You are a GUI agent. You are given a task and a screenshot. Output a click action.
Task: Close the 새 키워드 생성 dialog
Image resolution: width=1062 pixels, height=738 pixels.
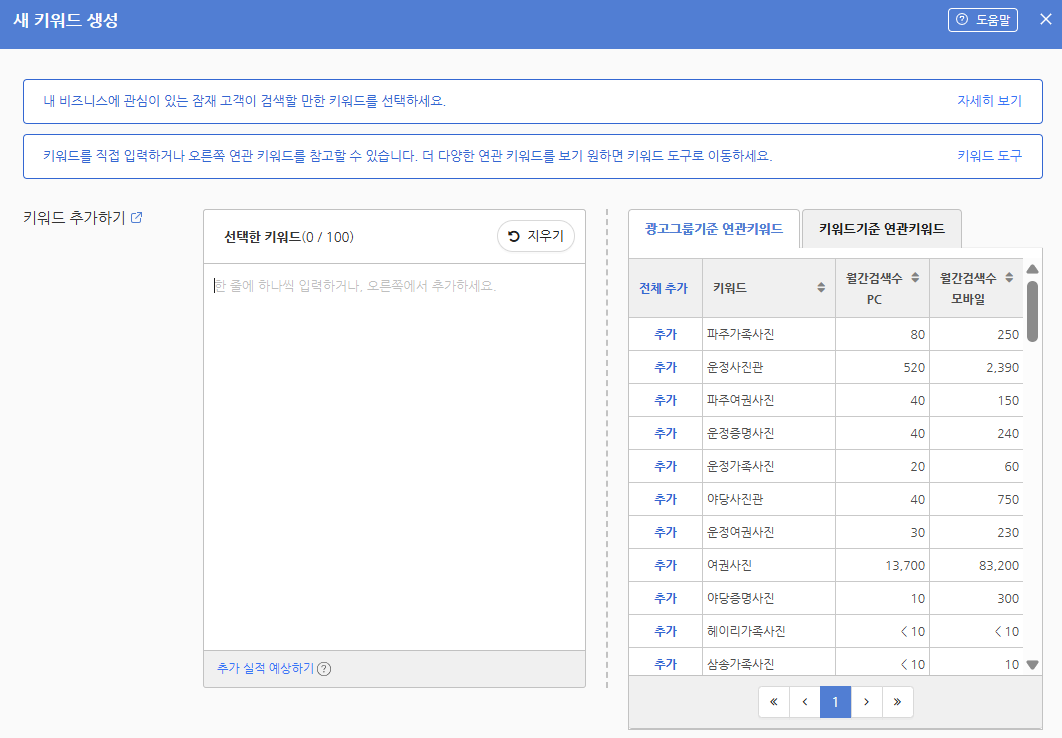tap(1045, 20)
